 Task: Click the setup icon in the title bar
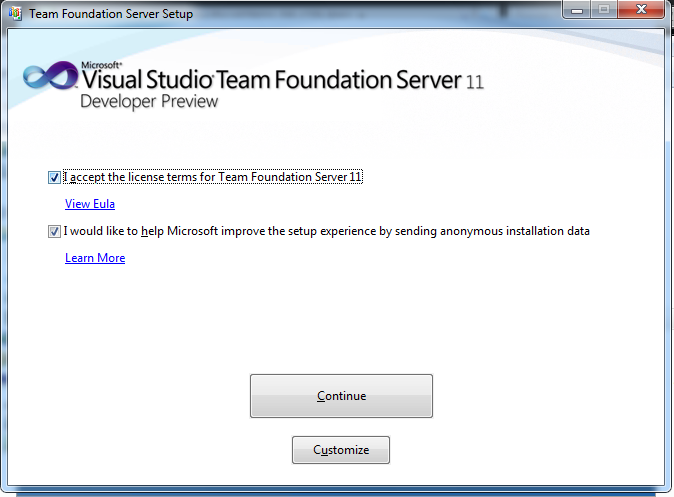click(x=15, y=14)
